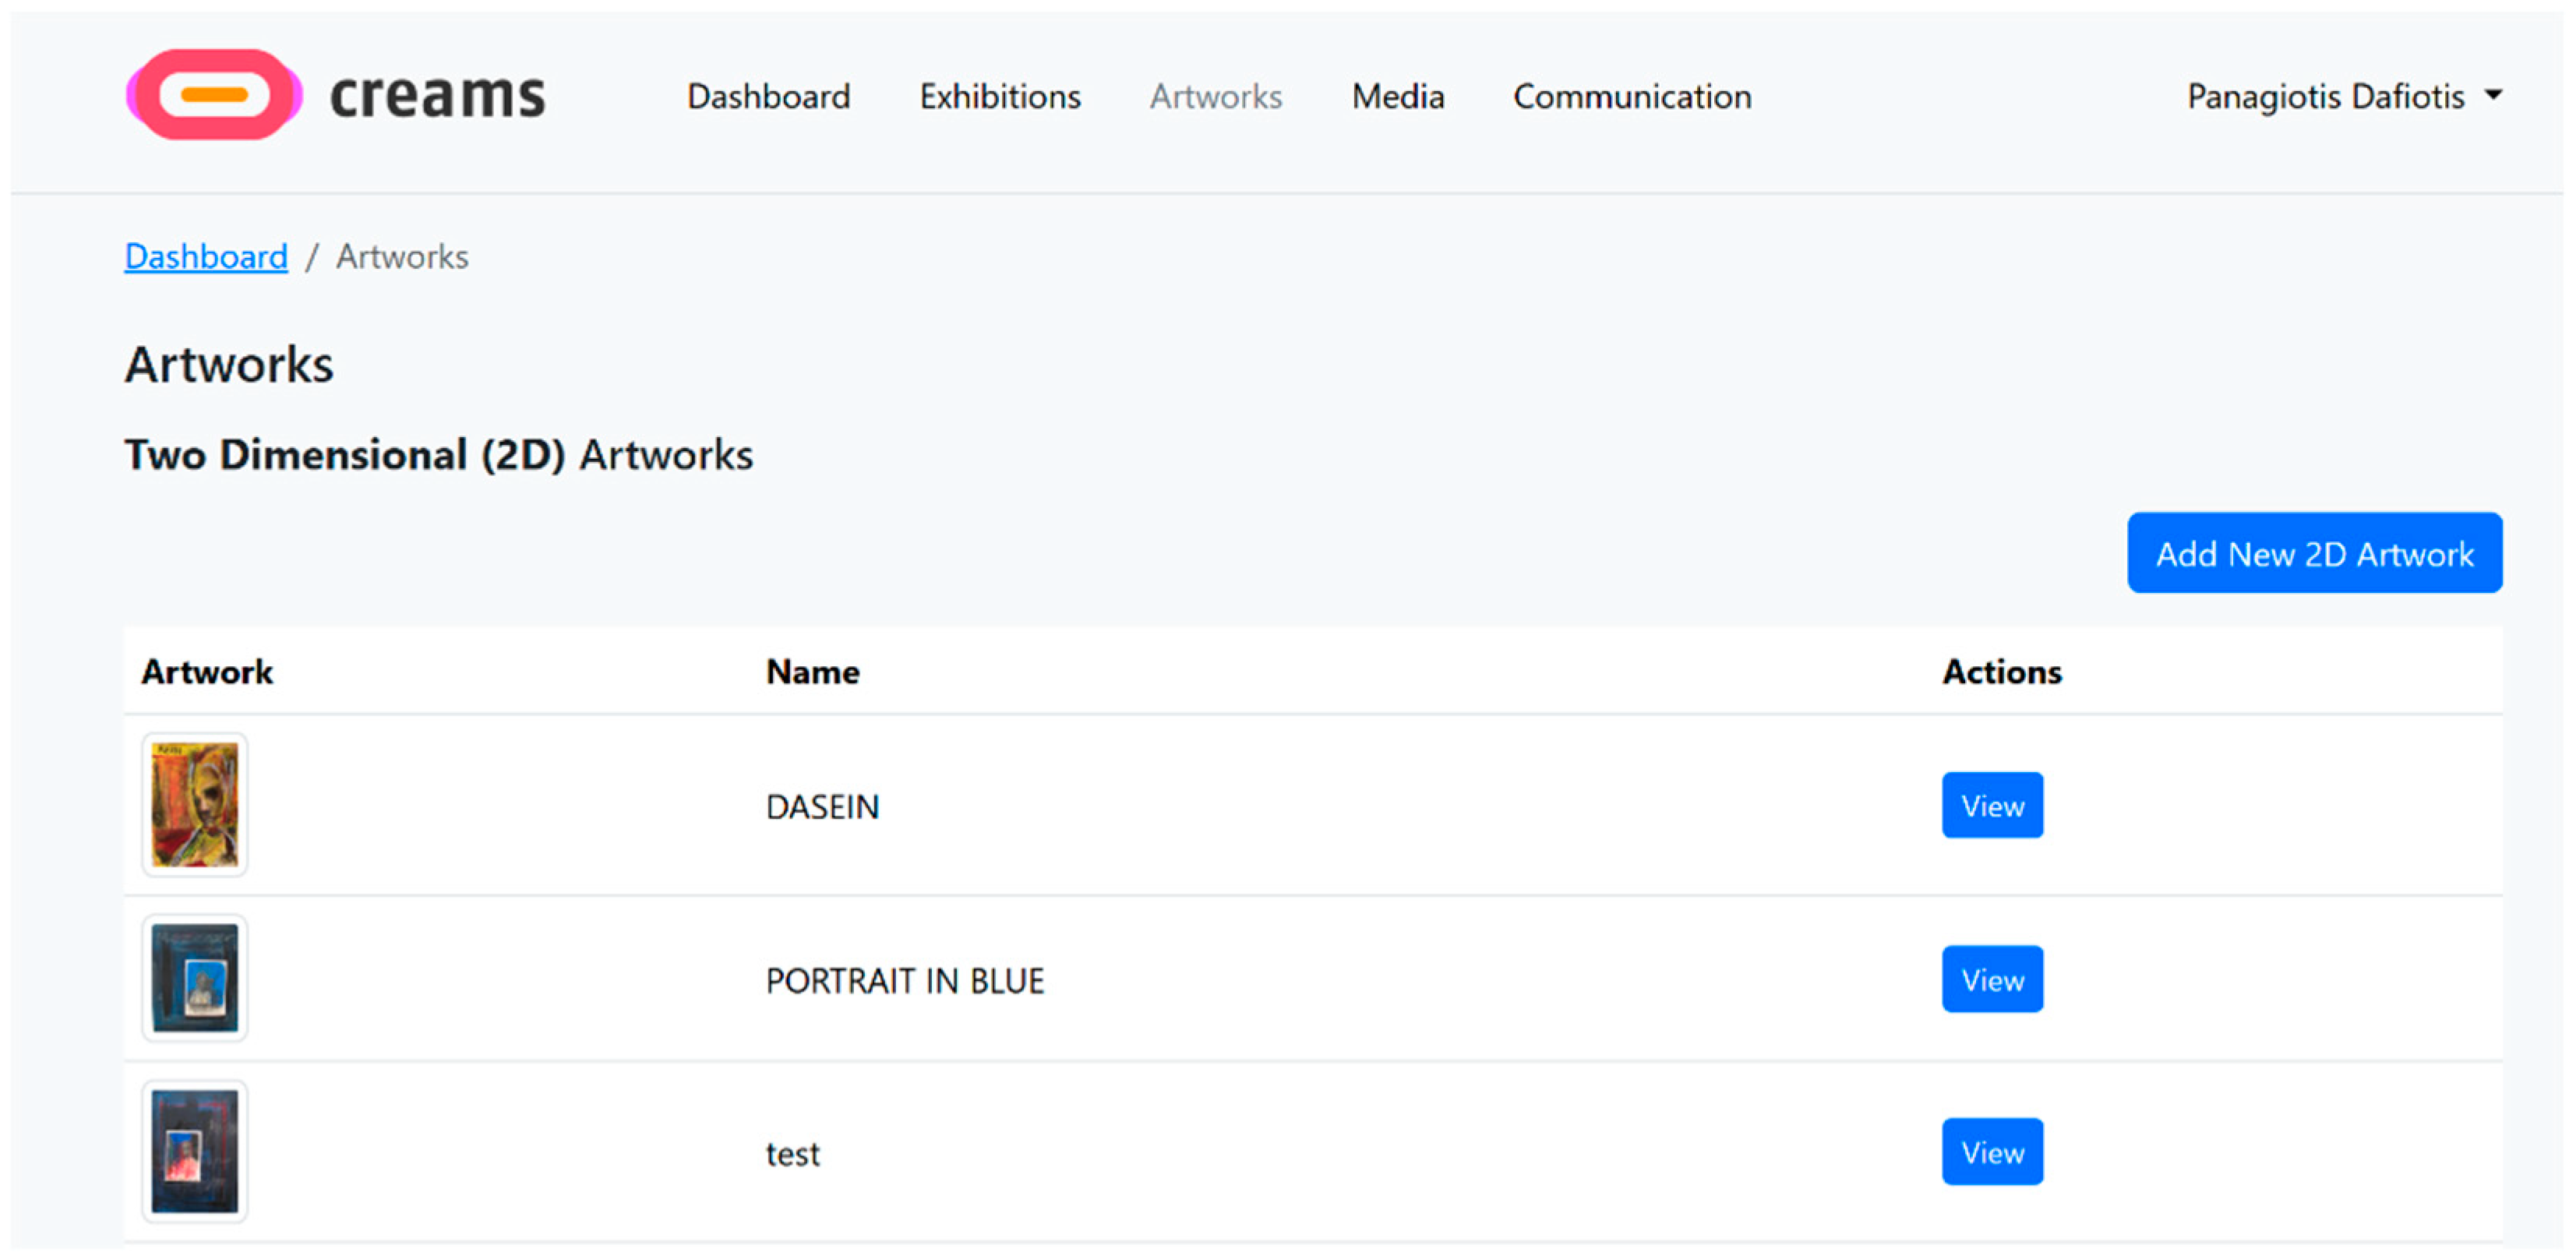Follow the Dashboard breadcrumb link
Image resolution: width=2576 pixels, height=1259 pixels.
[206, 257]
